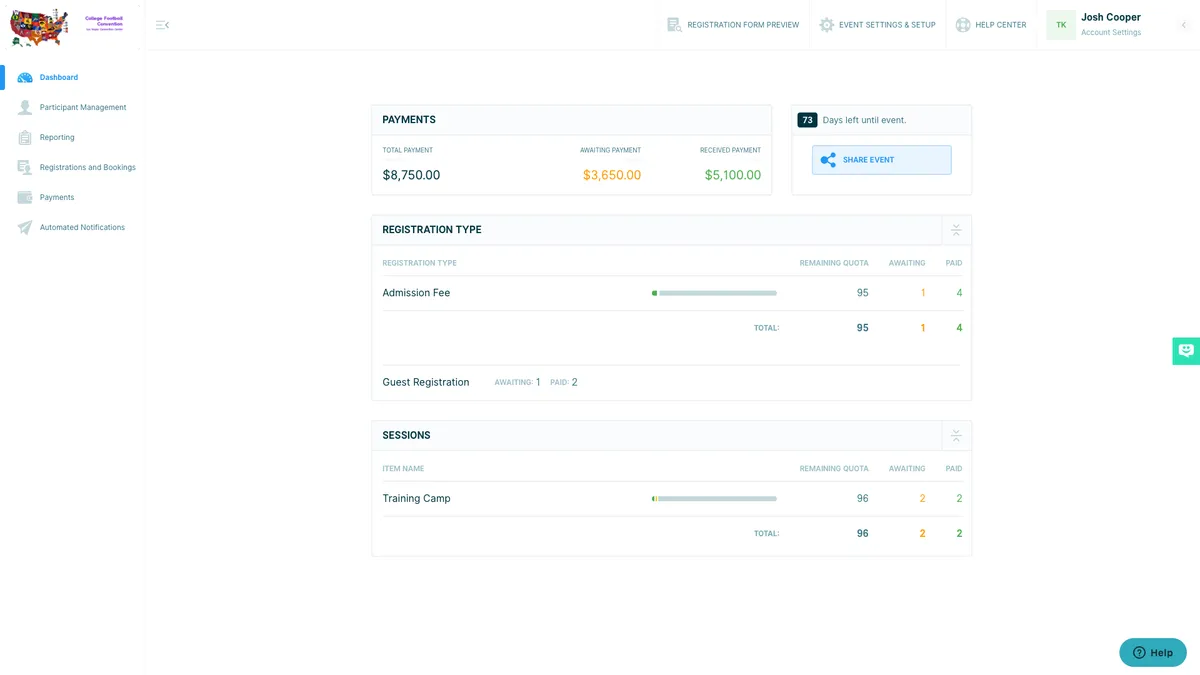Screen dimensions: 1200x675
Task: Click the ITEM NAME column header
Action: [x=403, y=468]
